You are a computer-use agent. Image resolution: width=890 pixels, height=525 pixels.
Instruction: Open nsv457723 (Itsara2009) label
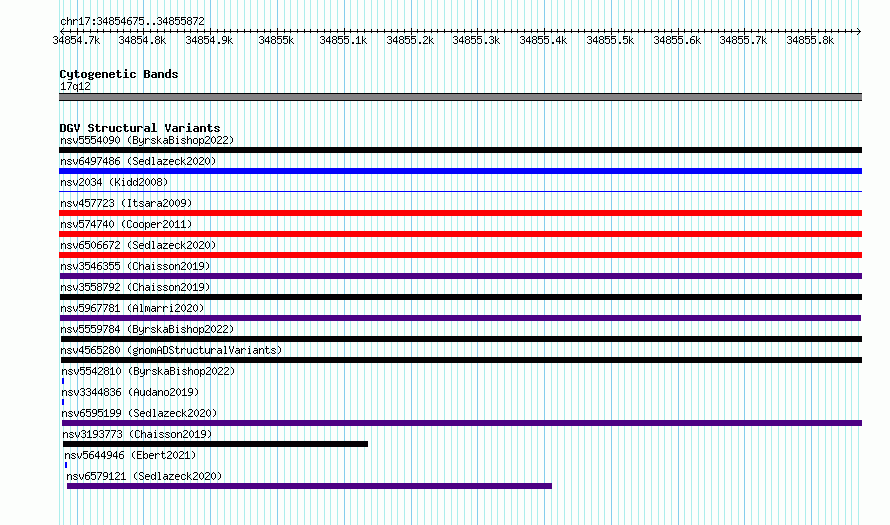(x=126, y=203)
